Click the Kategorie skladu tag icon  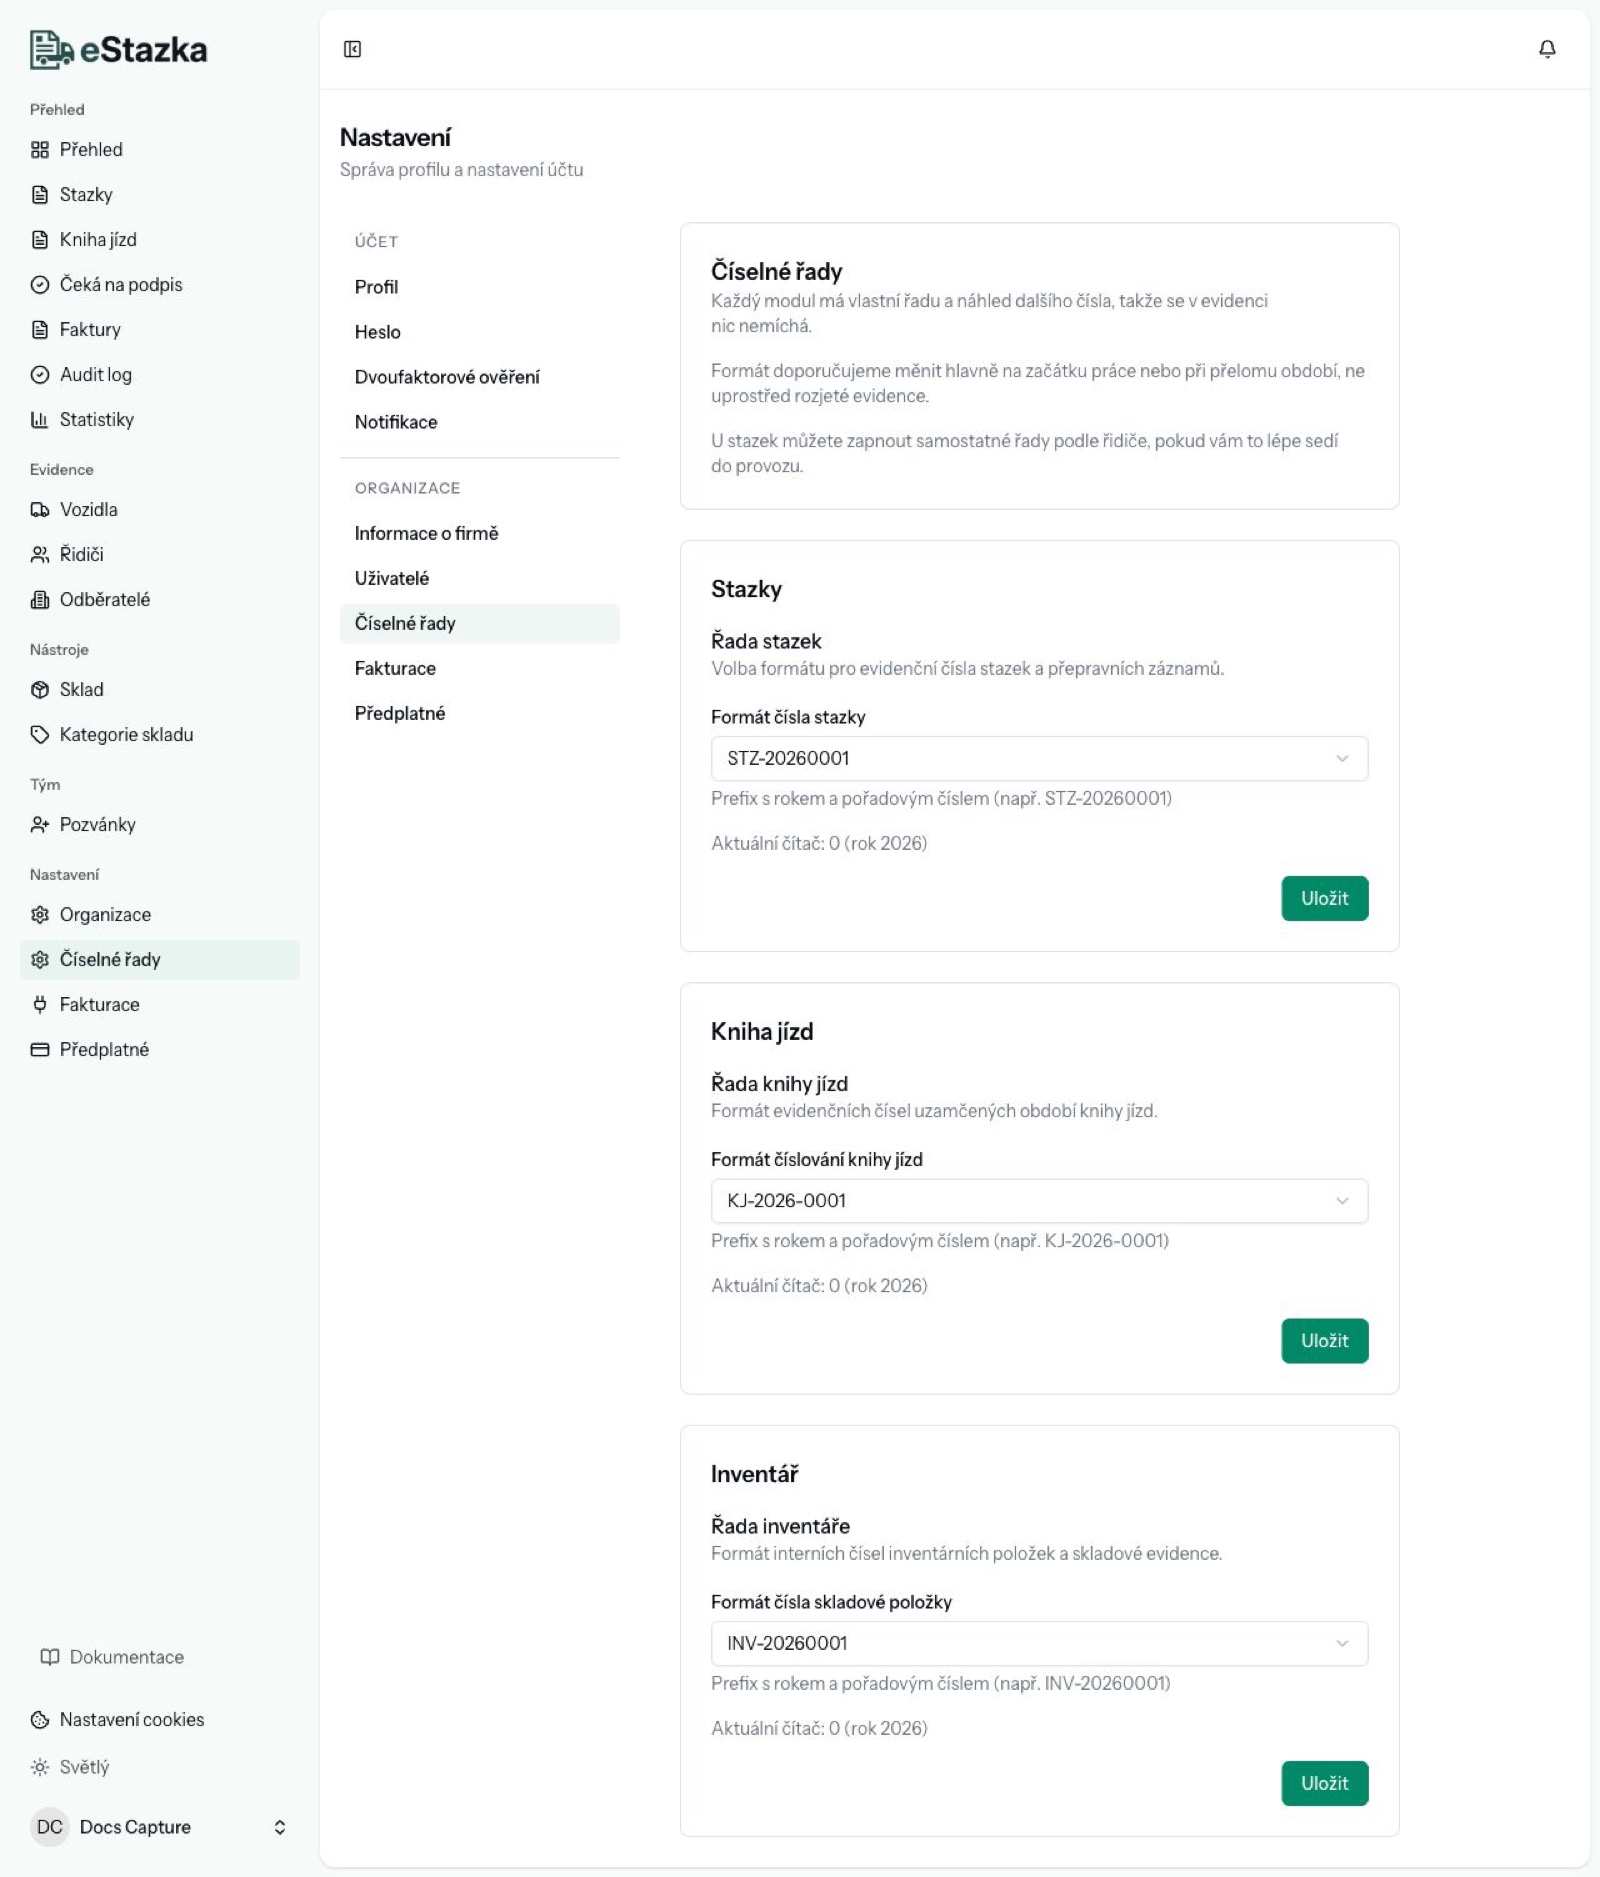point(40,735)
